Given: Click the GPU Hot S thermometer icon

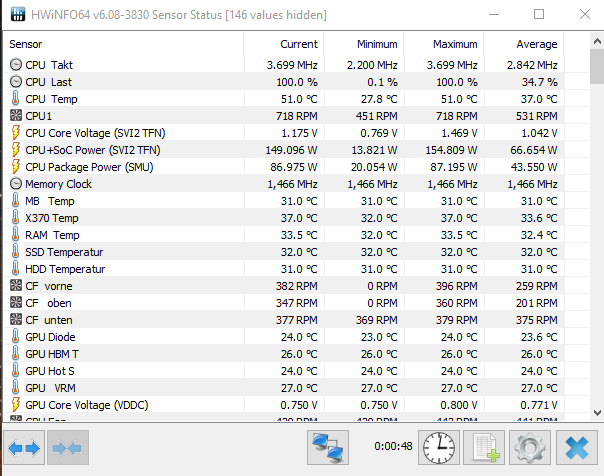Looking at the screenshot, I should [15, 370].
